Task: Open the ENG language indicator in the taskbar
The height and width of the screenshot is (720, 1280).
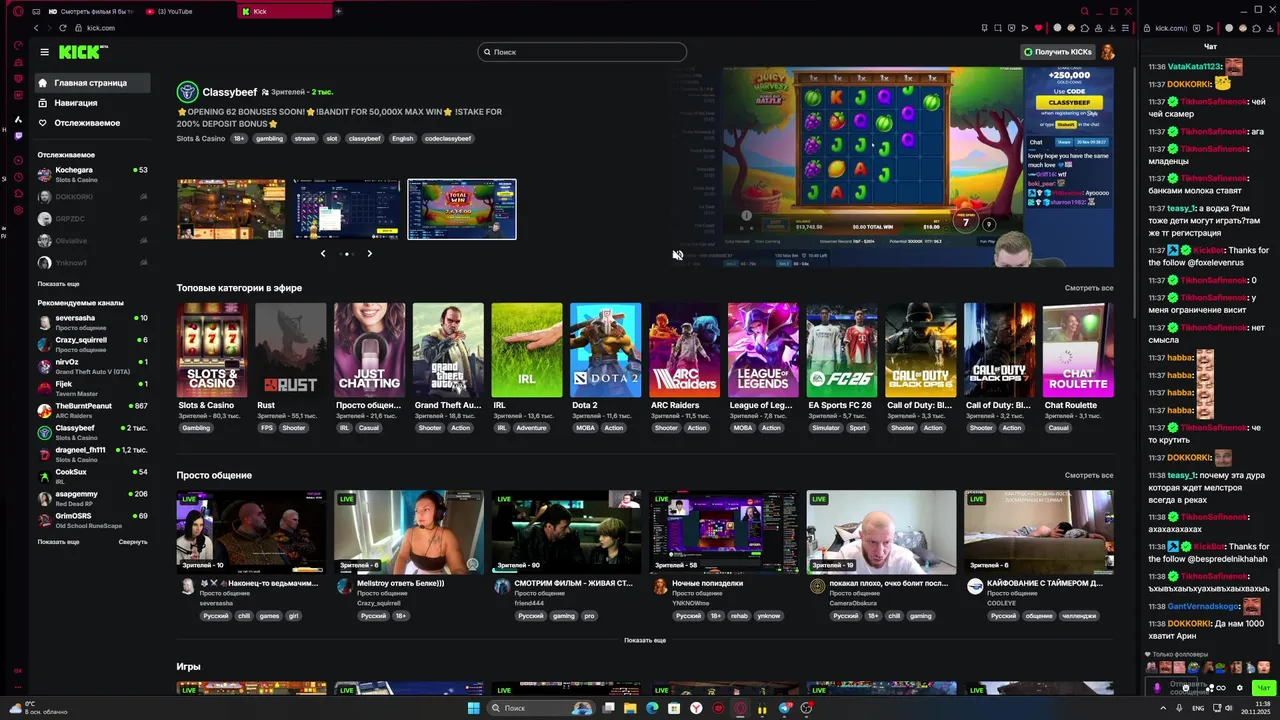Action: point(1198,708)
